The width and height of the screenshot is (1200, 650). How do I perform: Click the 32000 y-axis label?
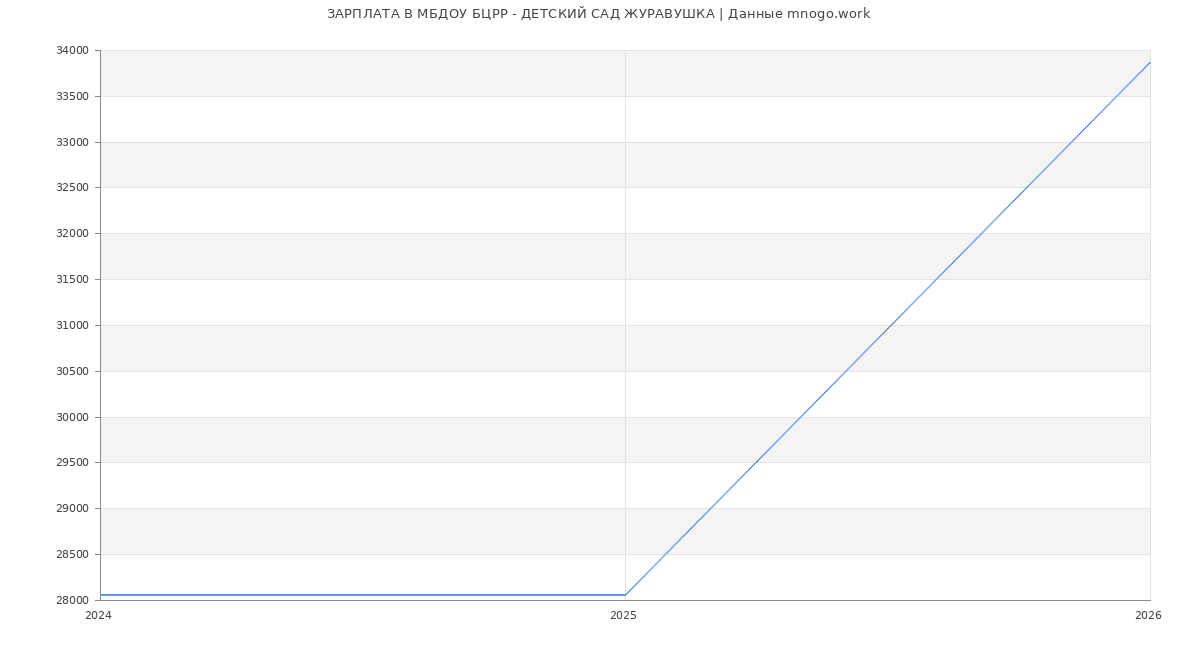point(74,234)
